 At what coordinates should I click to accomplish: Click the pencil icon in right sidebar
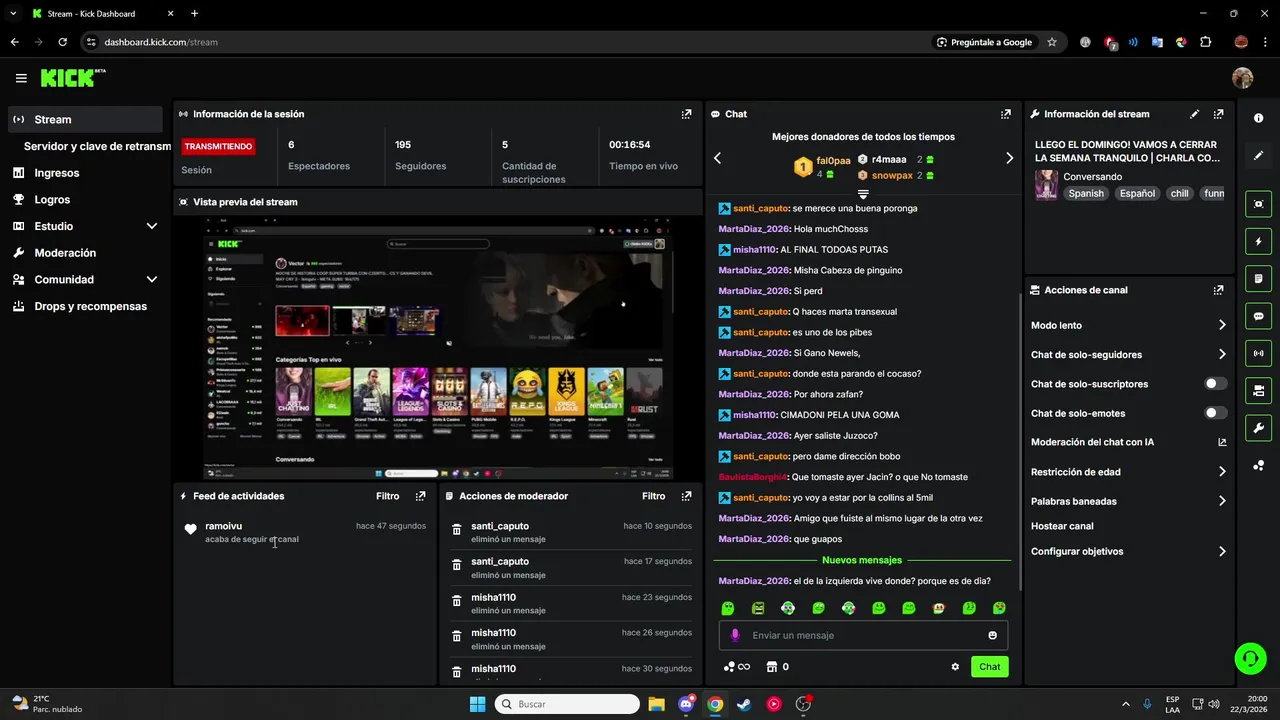click(1258, 156)
